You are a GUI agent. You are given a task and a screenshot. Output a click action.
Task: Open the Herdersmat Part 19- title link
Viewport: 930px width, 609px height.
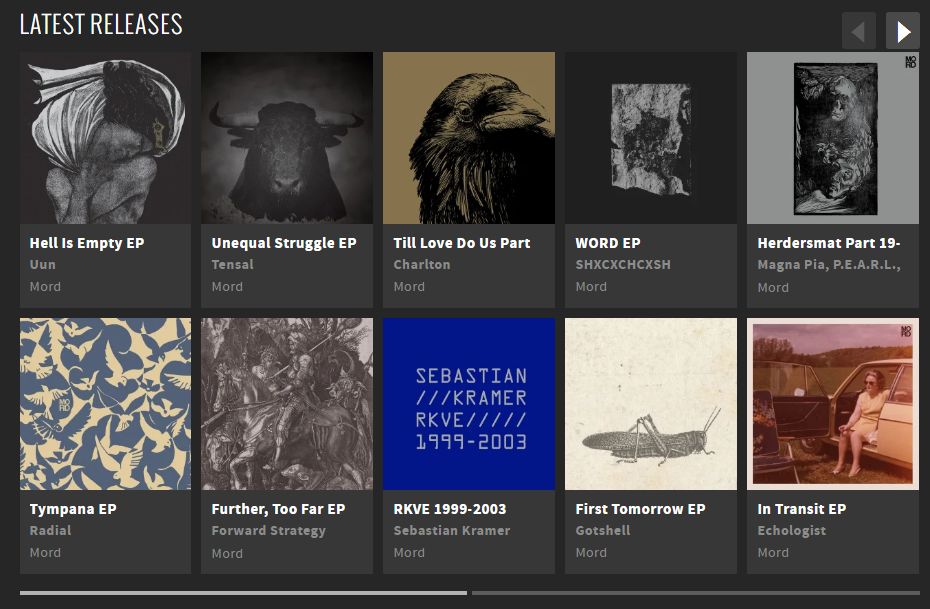pyautogui.click(x=829, y=243)
